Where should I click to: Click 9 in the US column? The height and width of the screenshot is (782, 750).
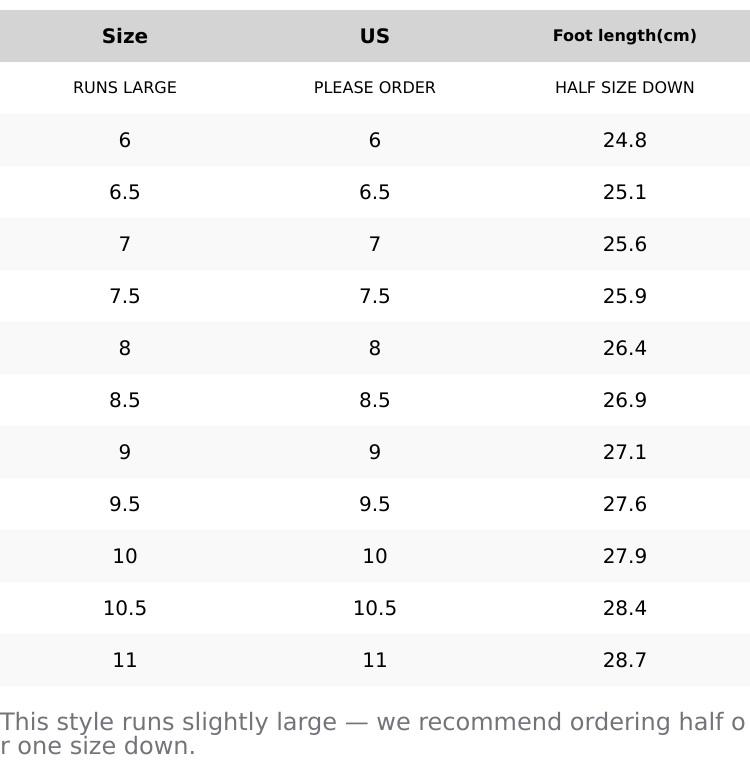(375, 452)
